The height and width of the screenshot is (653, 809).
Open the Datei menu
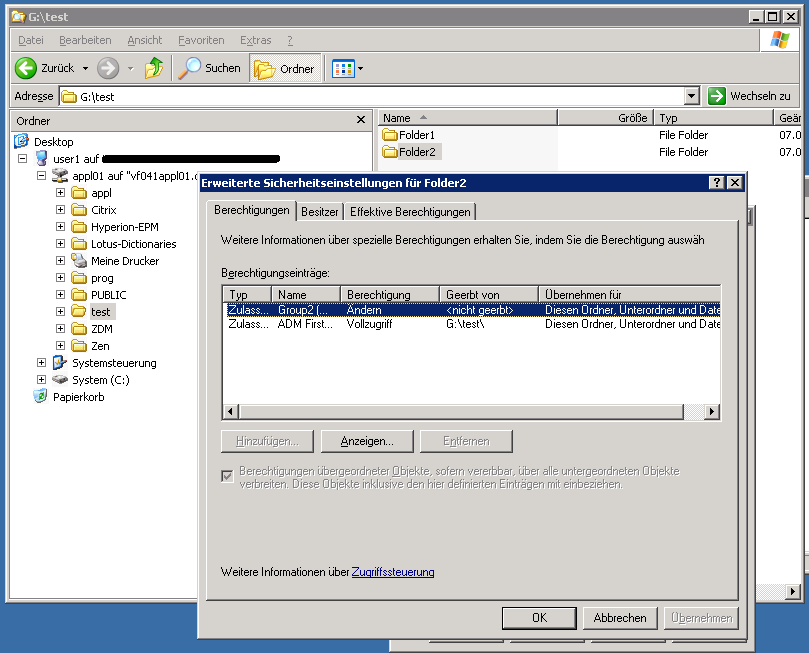point(31,40)
